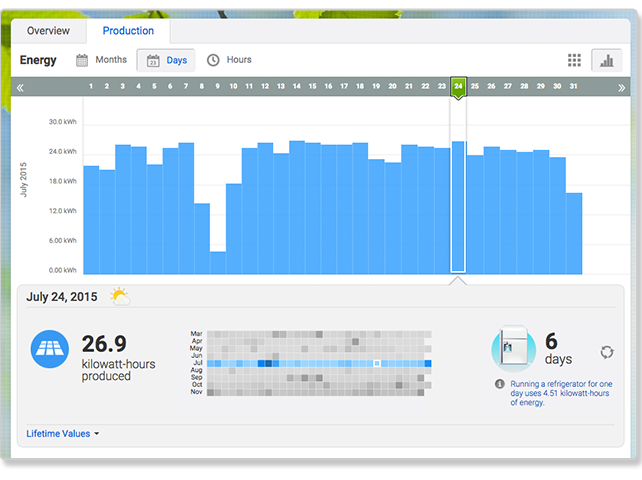Select day 15 in the date strip
The image size is (642, 480).
[312, 86]
